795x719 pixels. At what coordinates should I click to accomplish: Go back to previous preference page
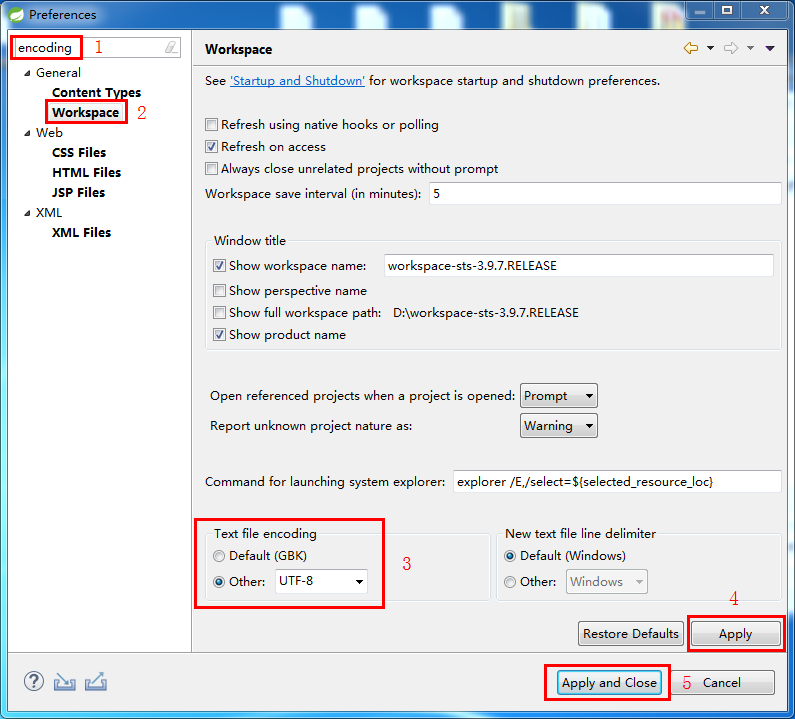[691, 49]
